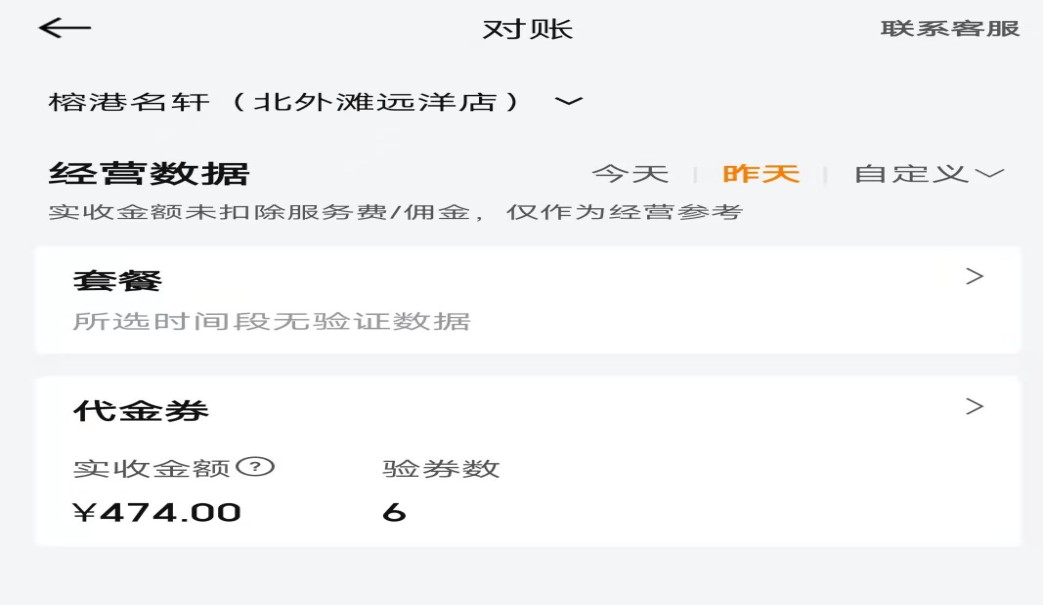Viewport: 1043px width, 605px height.
Task: Click the 实收金额 question mark help icon
Action: coord(260,466)
